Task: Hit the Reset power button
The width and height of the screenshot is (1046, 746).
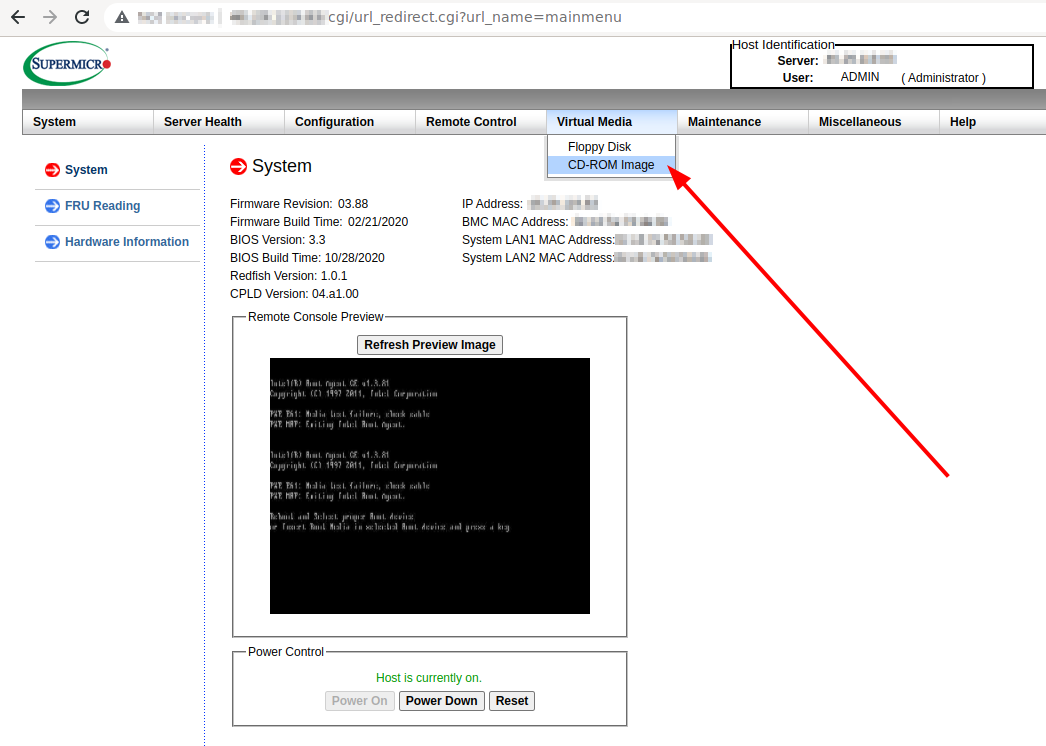Action: [511, 701]
